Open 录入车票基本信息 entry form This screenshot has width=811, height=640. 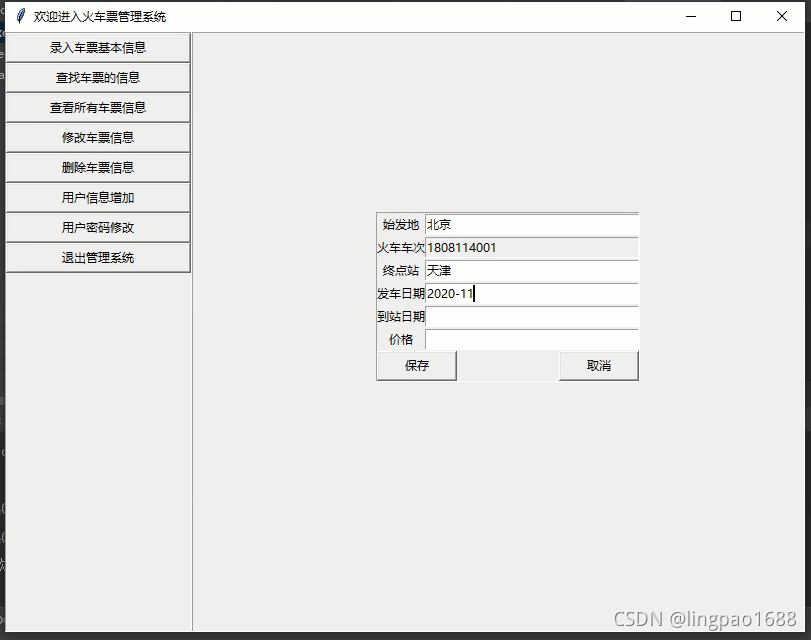coord(98,48)
